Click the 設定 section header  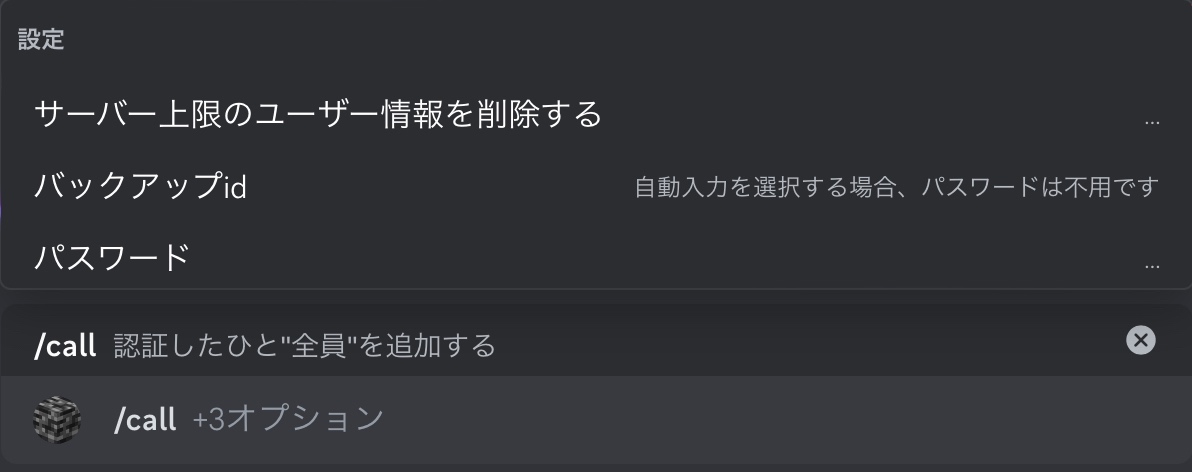point(41,40)
